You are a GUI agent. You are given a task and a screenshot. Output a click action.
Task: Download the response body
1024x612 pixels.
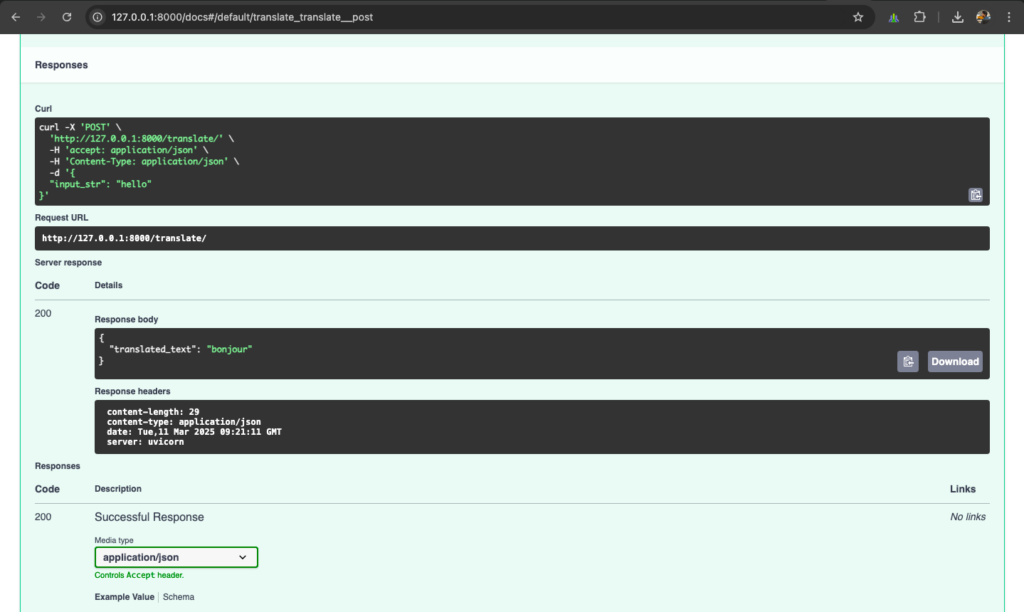point(954,361)
